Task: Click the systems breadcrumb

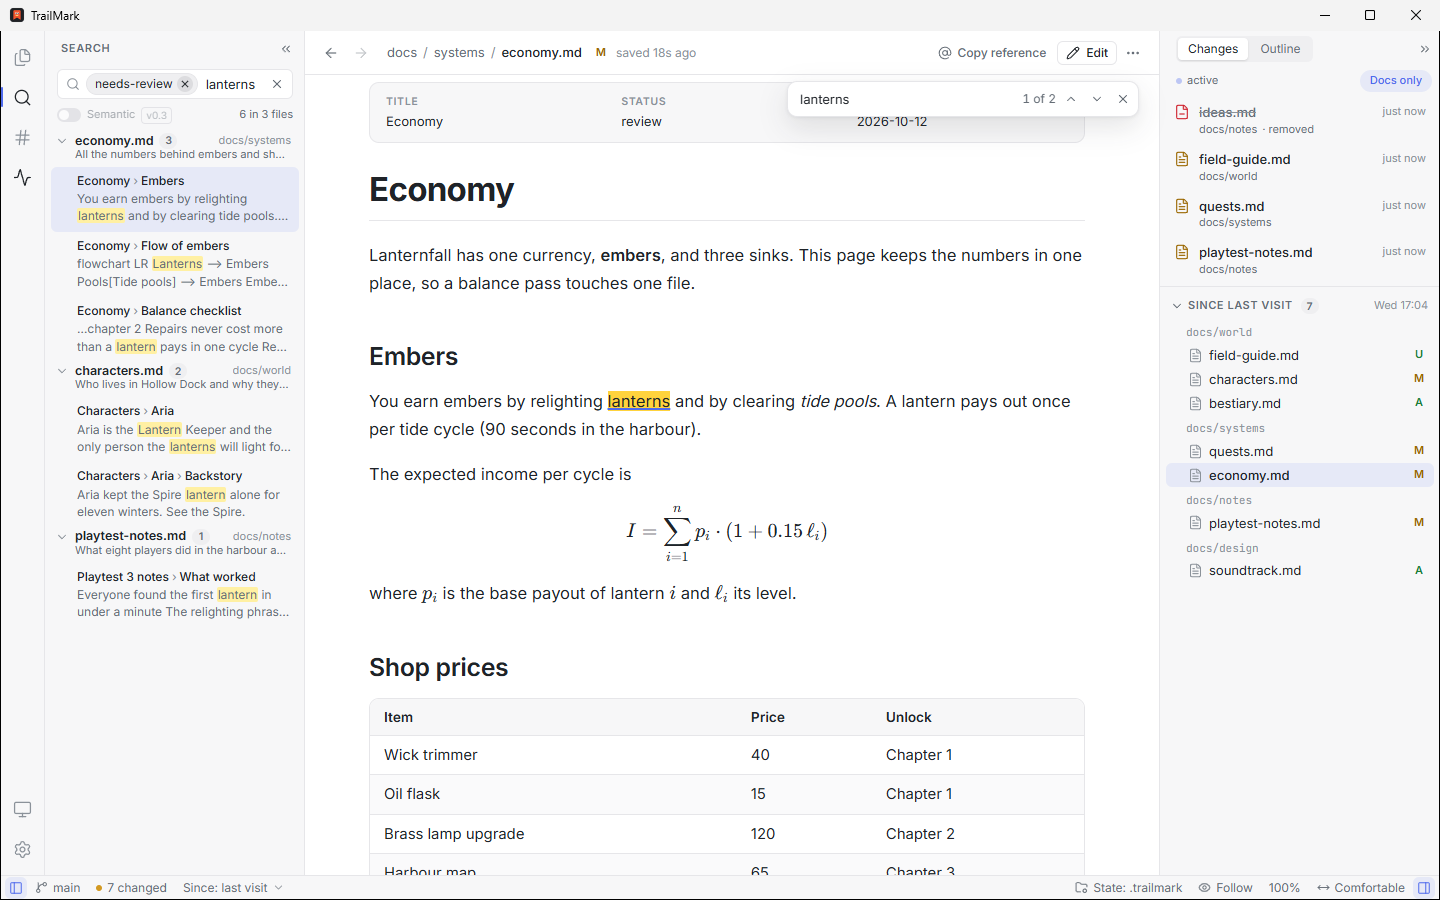Action: [x=459, y=53]
